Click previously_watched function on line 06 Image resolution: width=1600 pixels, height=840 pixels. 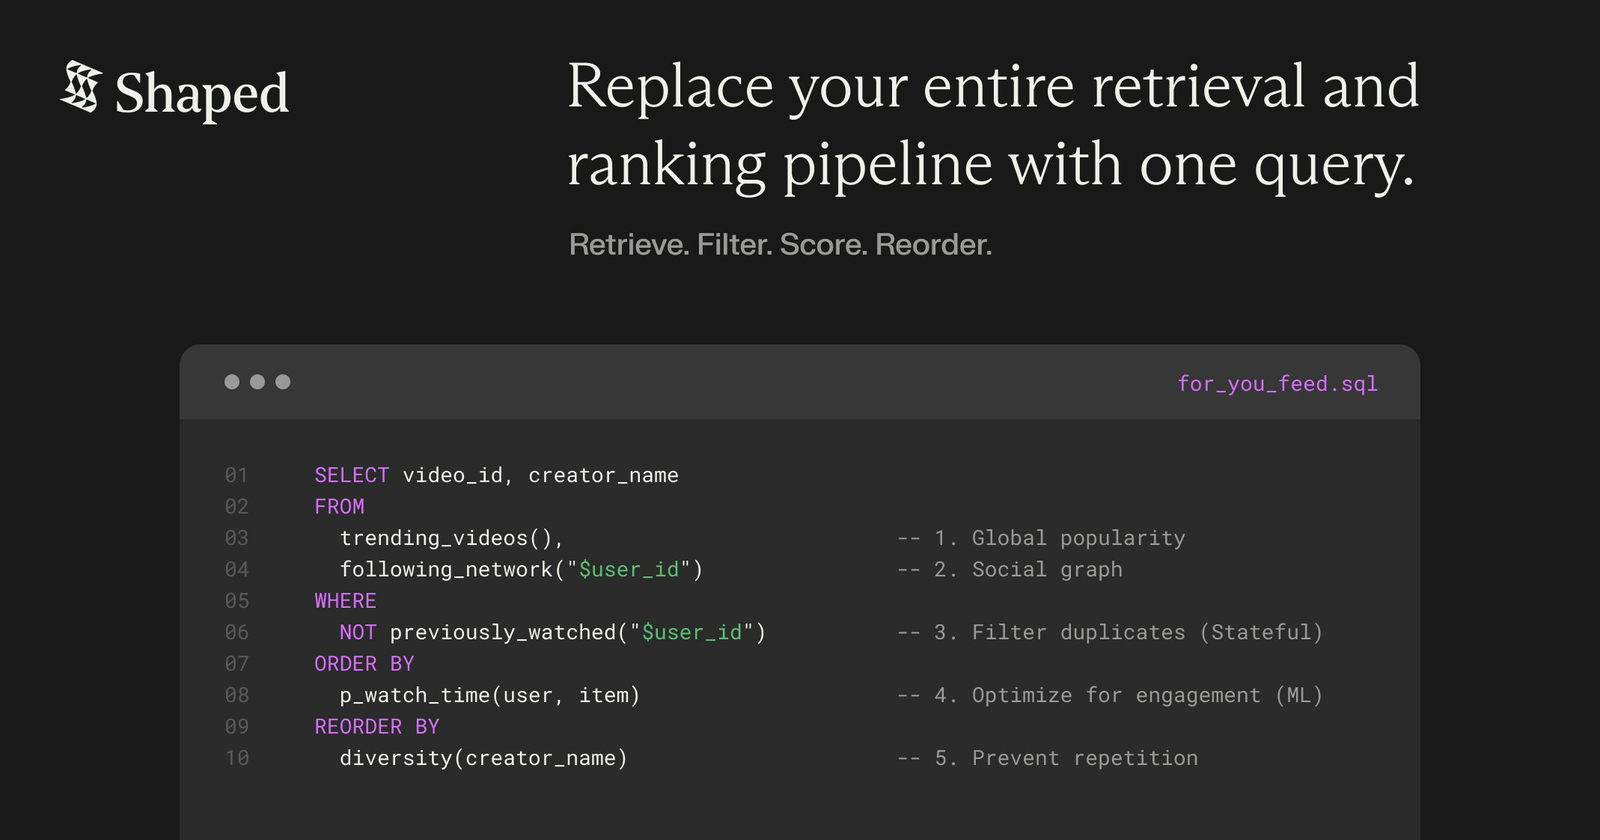coord(503,633)
